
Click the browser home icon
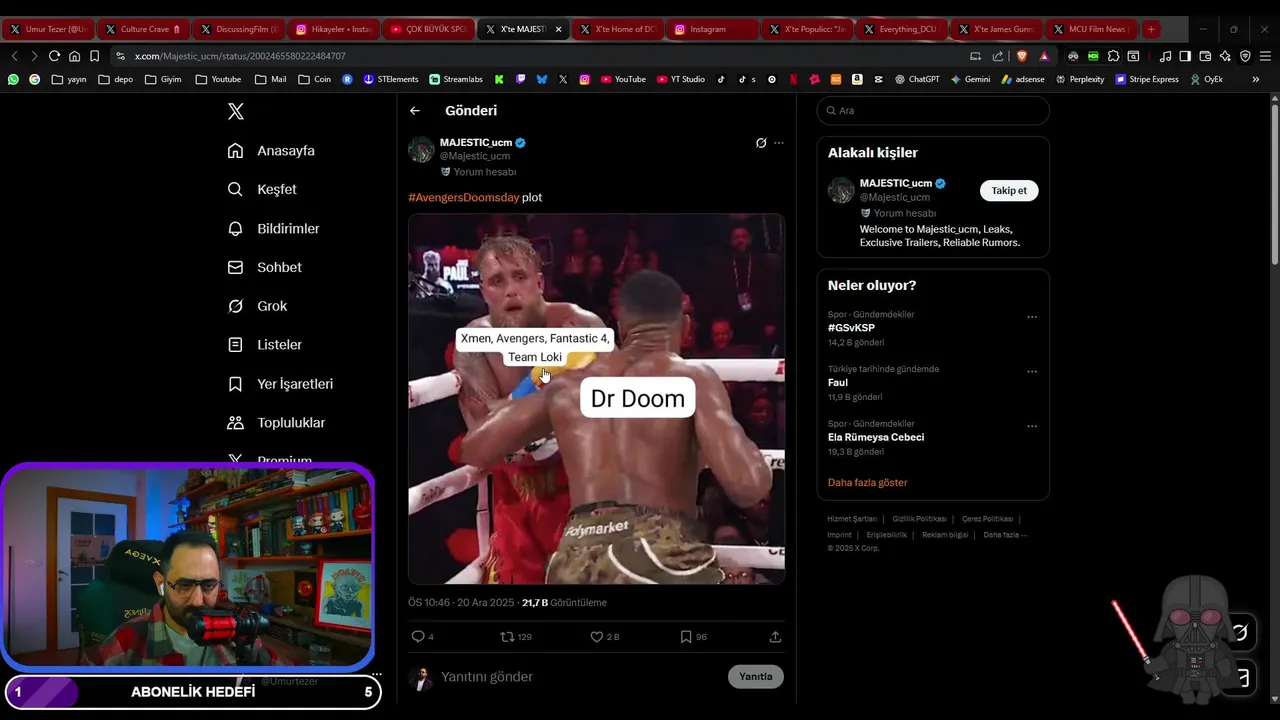click(74, 56)
